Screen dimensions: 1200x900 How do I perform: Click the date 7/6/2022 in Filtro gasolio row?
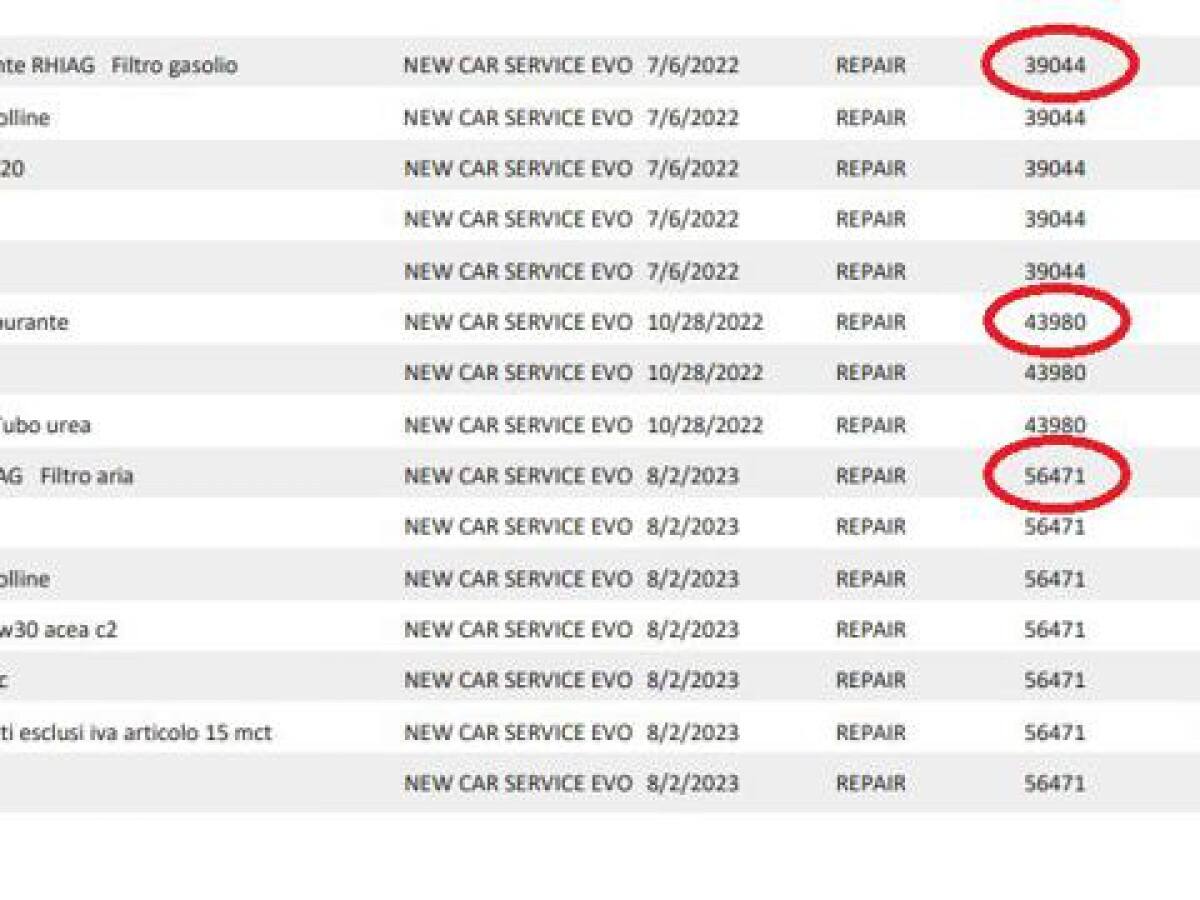pos(692,66)
